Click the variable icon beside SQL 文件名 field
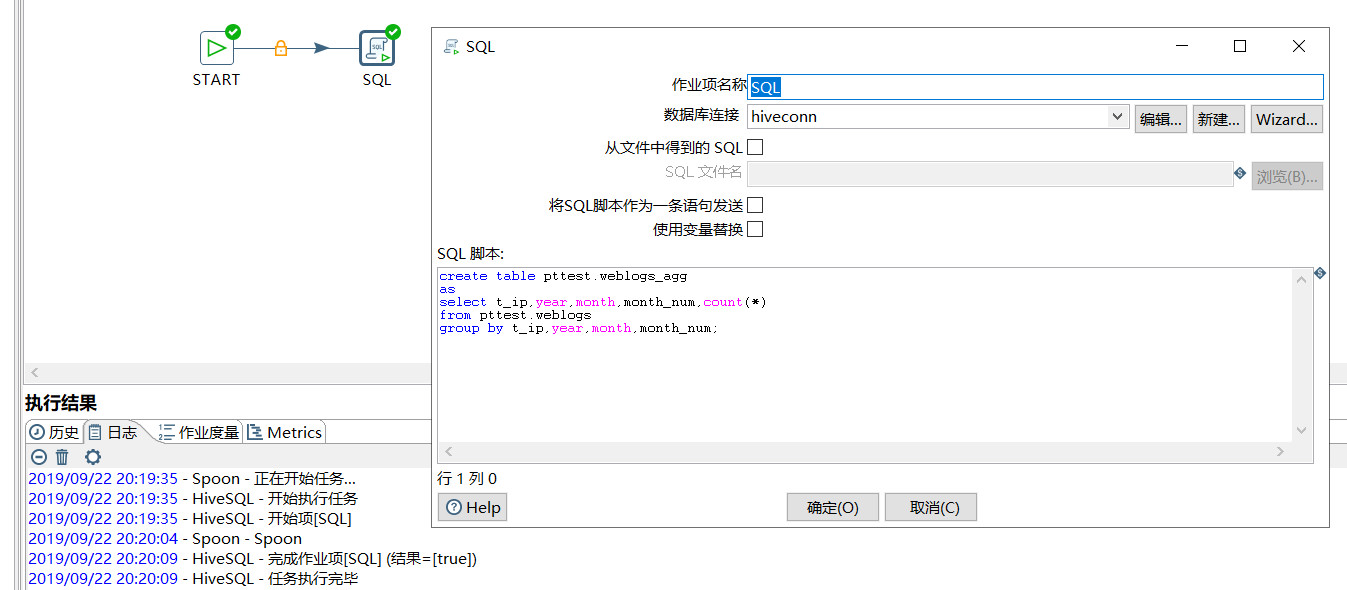Image resolution: width=1347 pixels, height=590 pixels. pyautogui.click(x=1240, y=172)
